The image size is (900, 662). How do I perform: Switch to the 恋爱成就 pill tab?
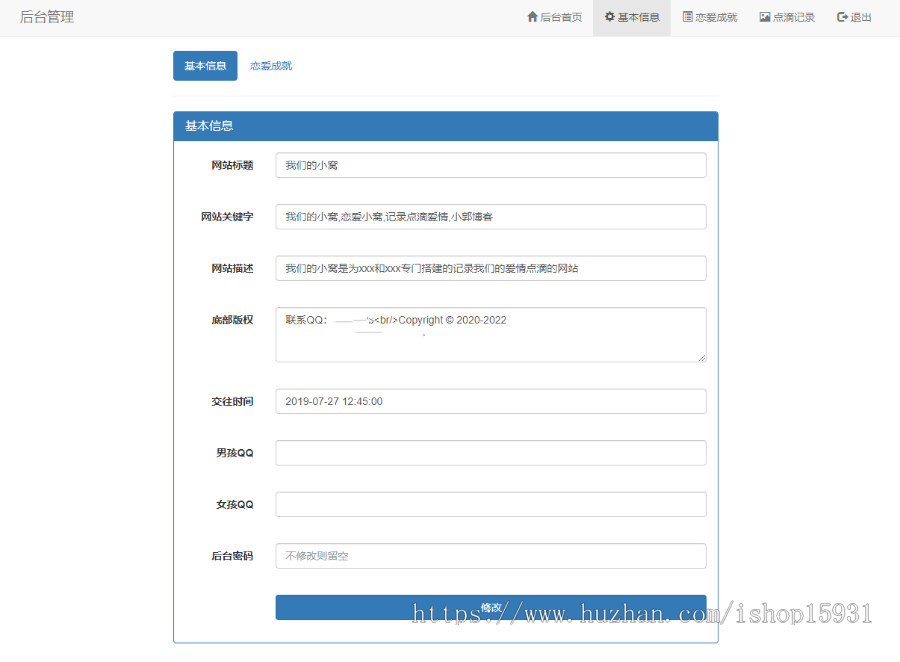[271, 66]
